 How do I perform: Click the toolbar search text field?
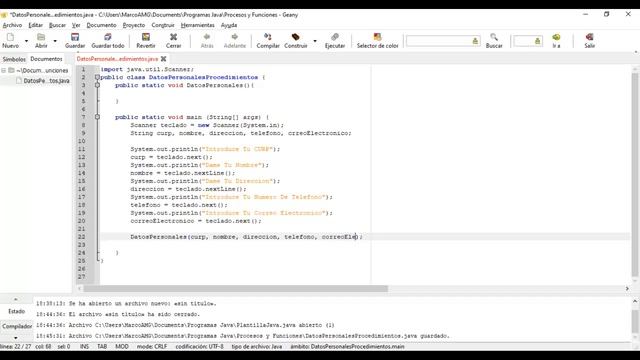[443, 41]
